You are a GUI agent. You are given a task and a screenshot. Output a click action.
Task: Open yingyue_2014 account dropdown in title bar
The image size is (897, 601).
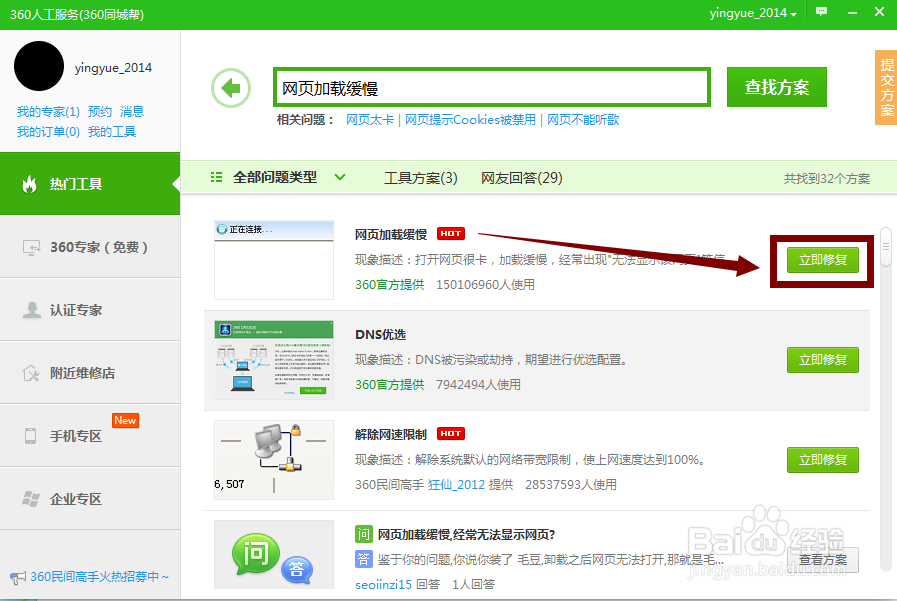click(x=753, y=13)
